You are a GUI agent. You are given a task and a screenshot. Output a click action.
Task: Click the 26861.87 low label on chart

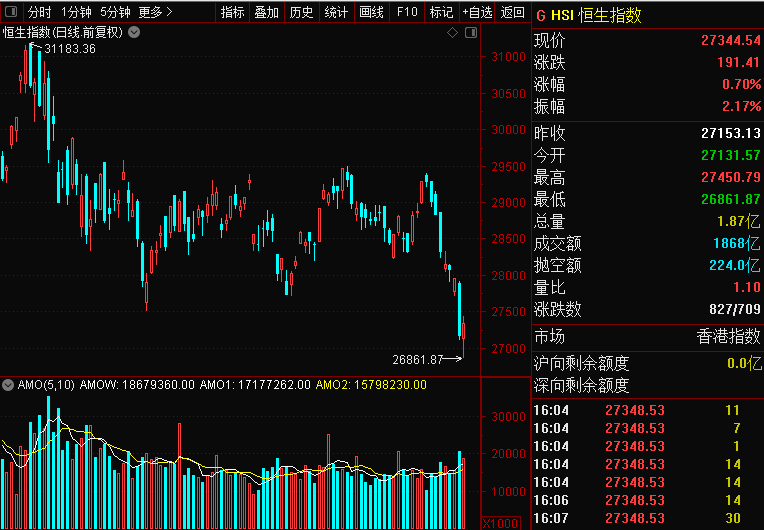tap(418, 360)
